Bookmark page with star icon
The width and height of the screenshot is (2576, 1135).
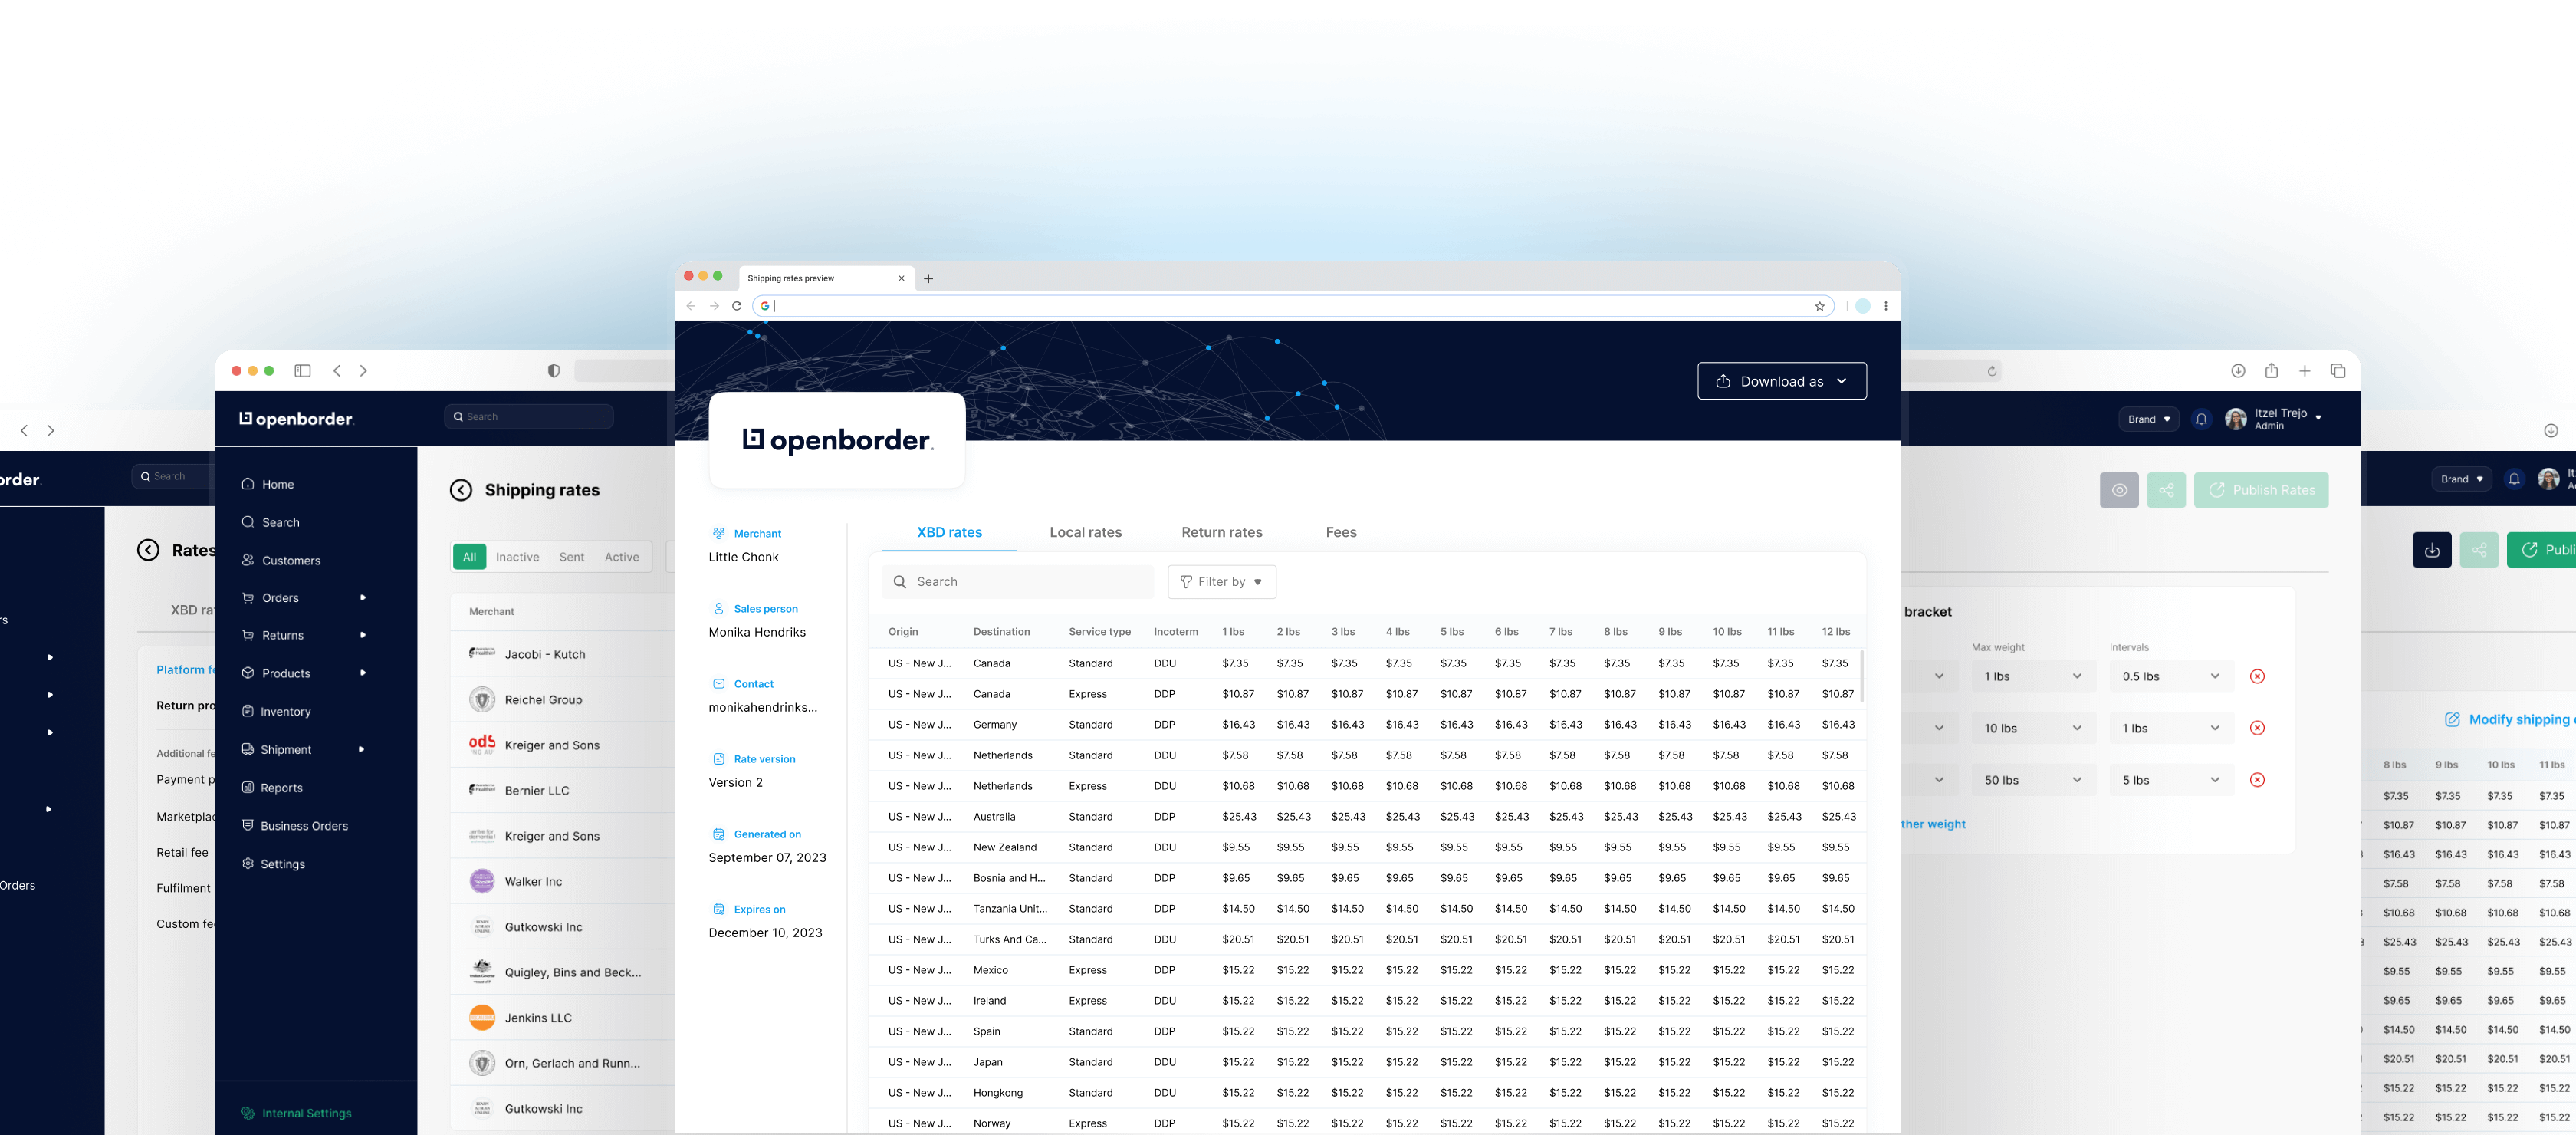[x=1819, y=306]
